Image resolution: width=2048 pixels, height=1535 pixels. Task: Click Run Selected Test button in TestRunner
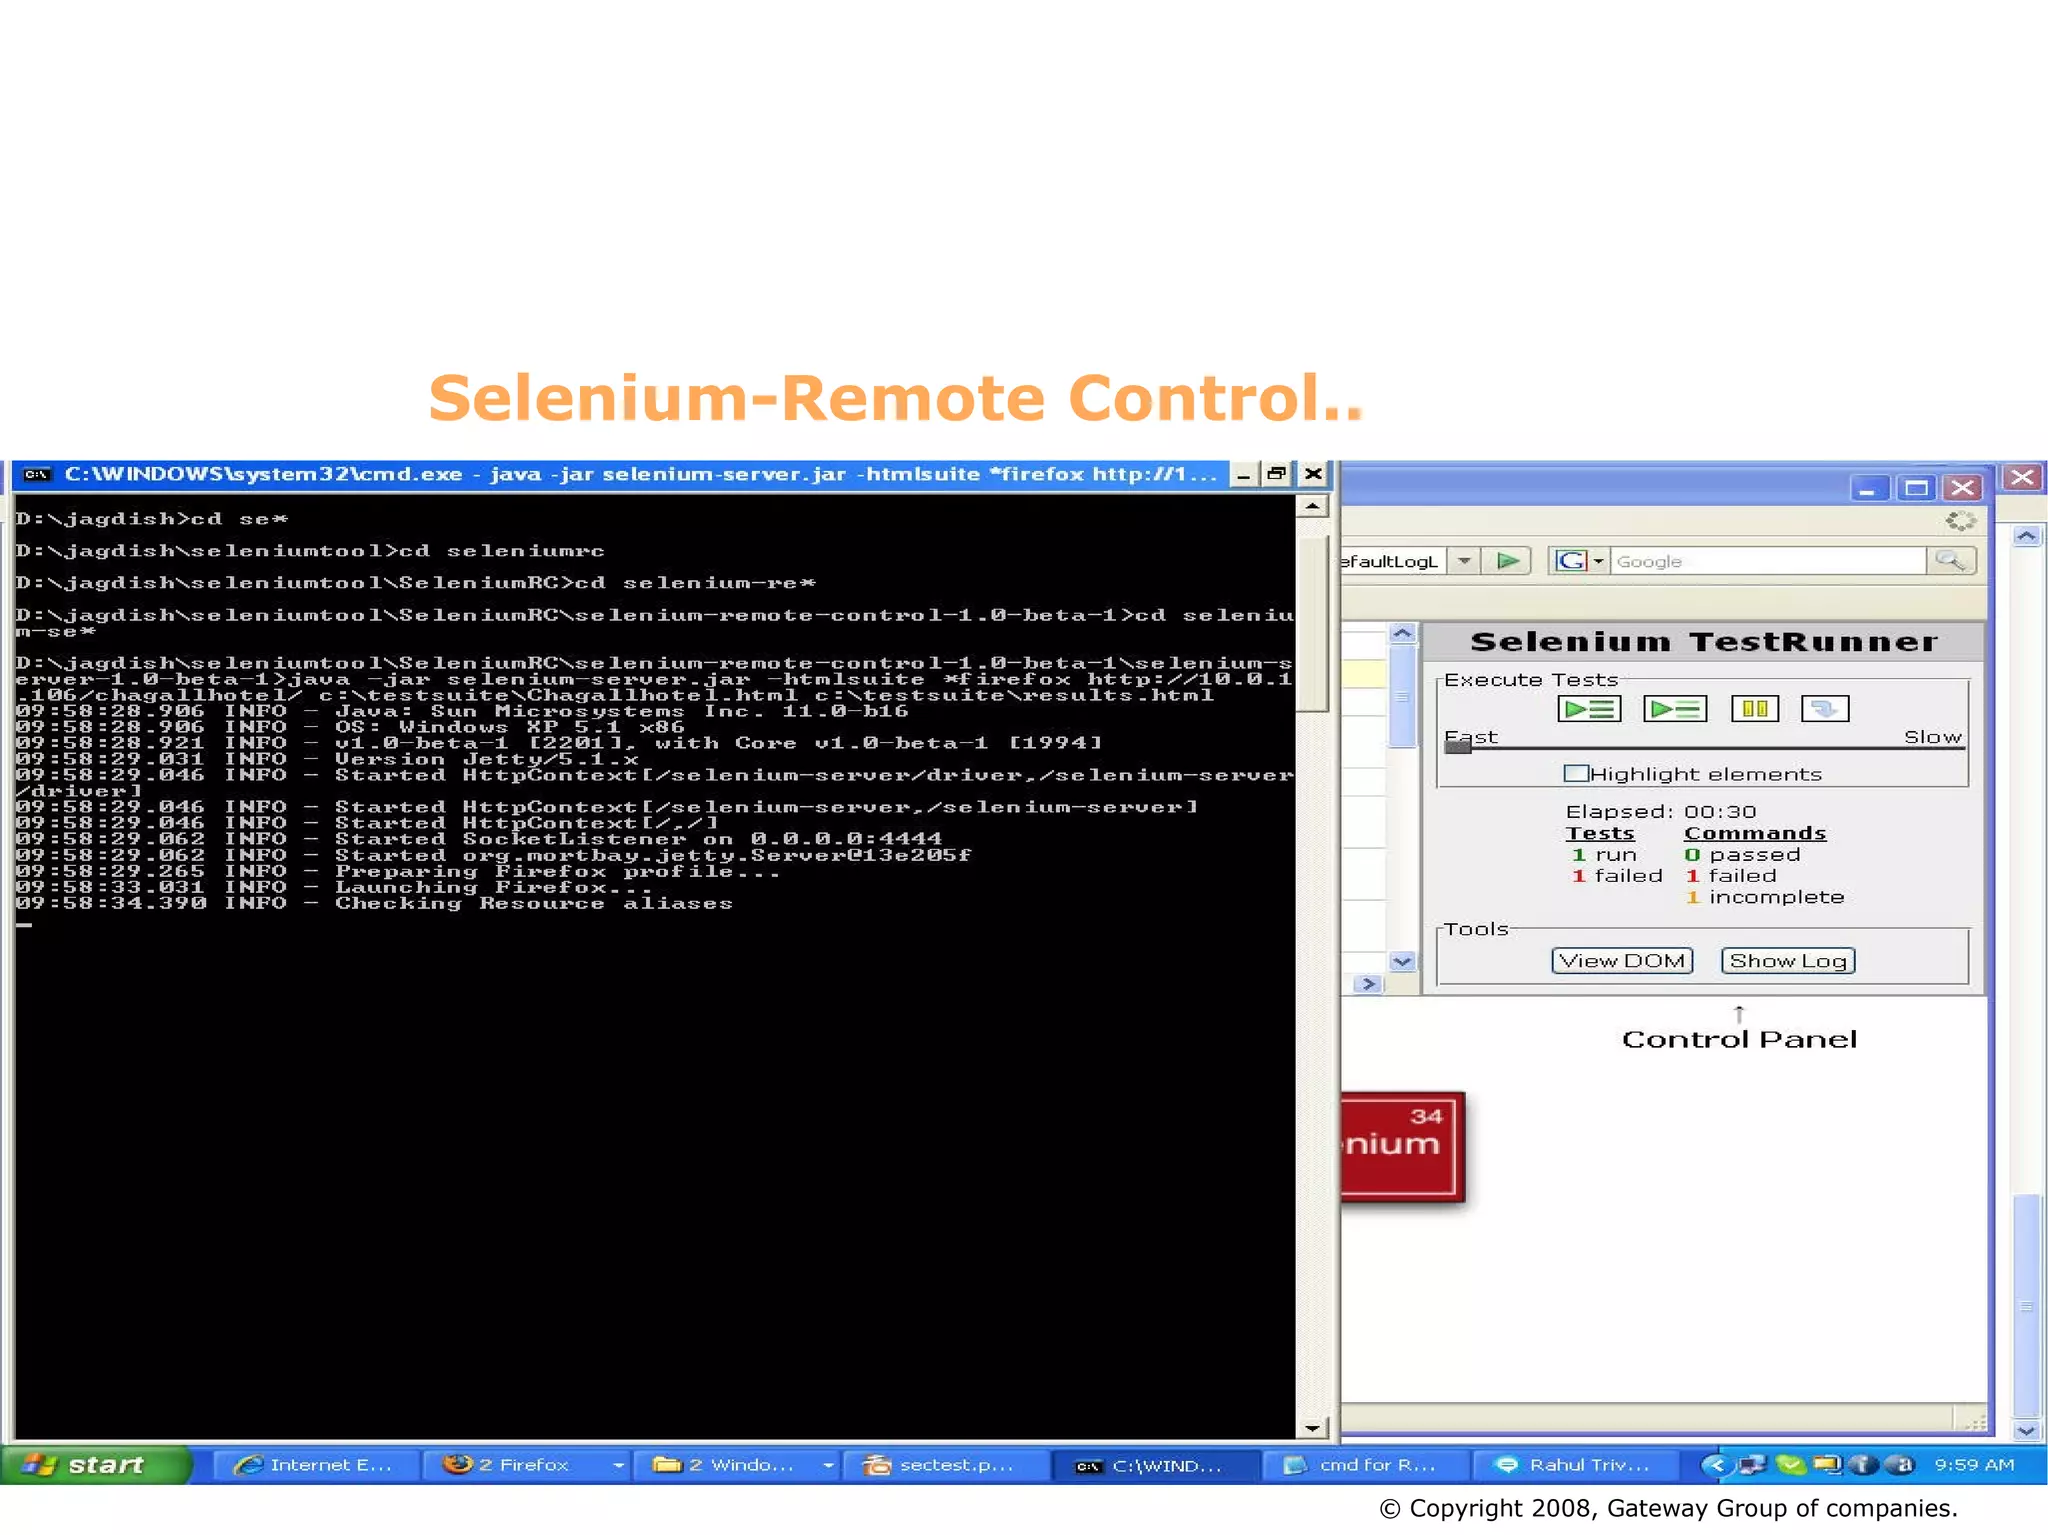[x=1675, y=709]
